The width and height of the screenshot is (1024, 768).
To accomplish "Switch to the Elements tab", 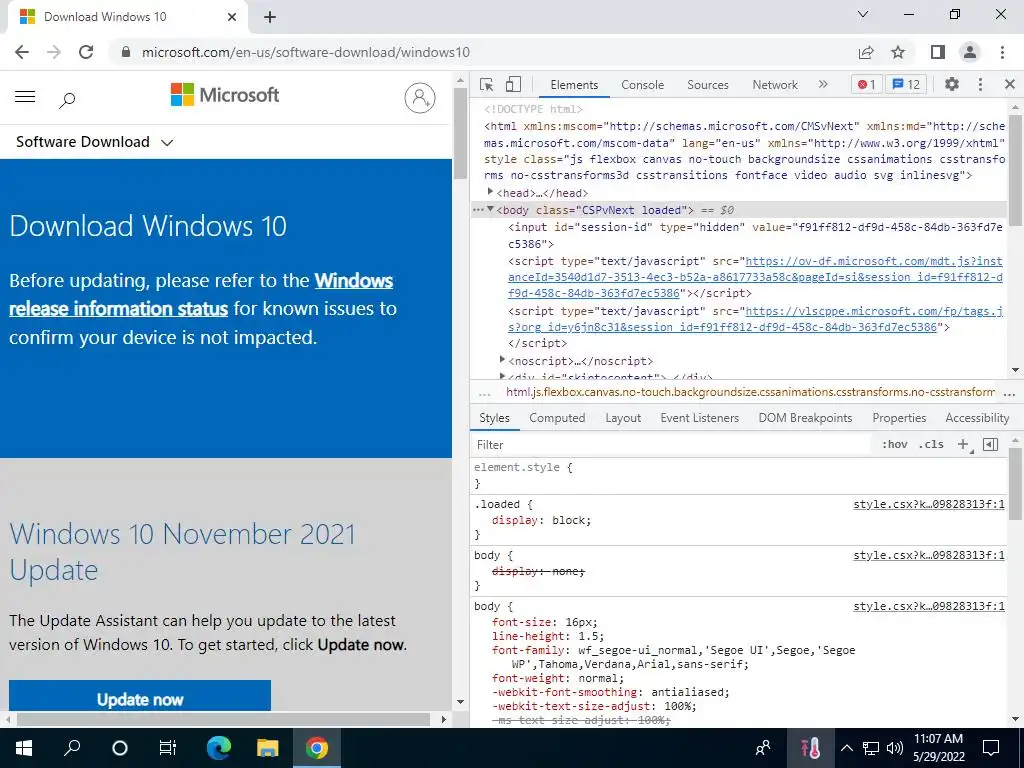I will coord(574,85).
